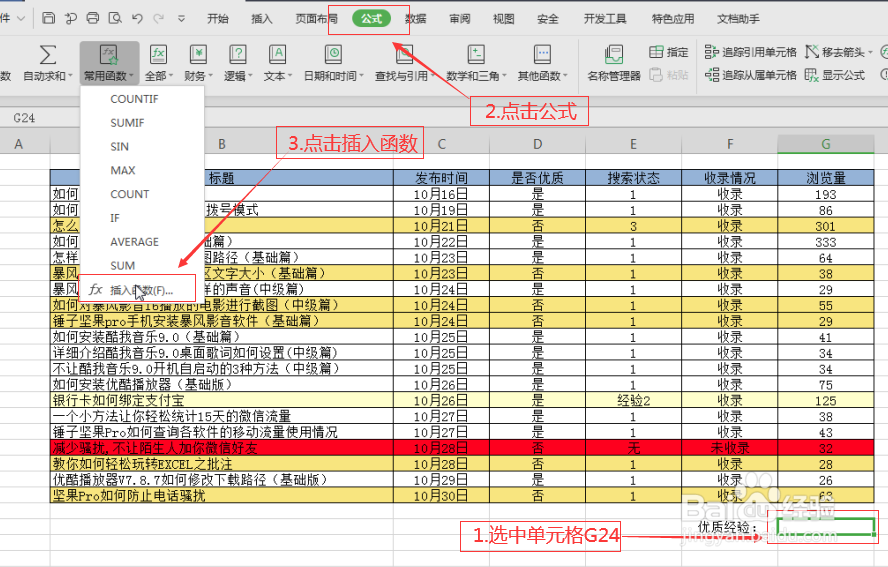Open Print Preview magnifier icon
Image resolution: width=888 pixels, height=567 pixels.
point(115,18)
